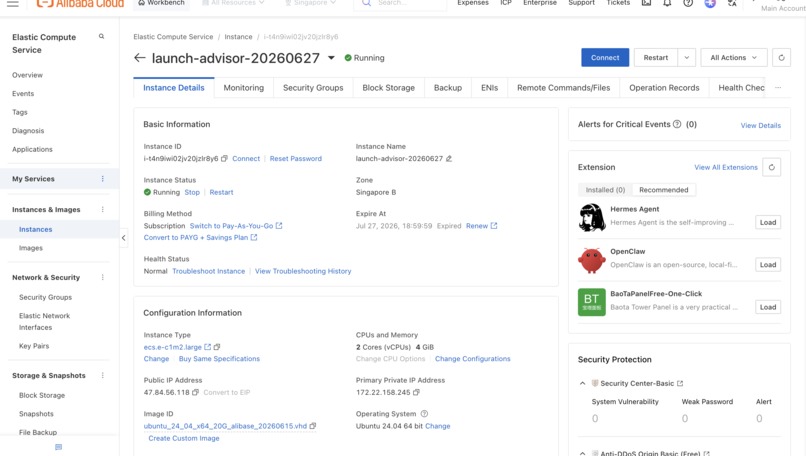Open Operating System help tooltip icon
806x456 pixels.
pyautogui.click(x=424, y=414)
